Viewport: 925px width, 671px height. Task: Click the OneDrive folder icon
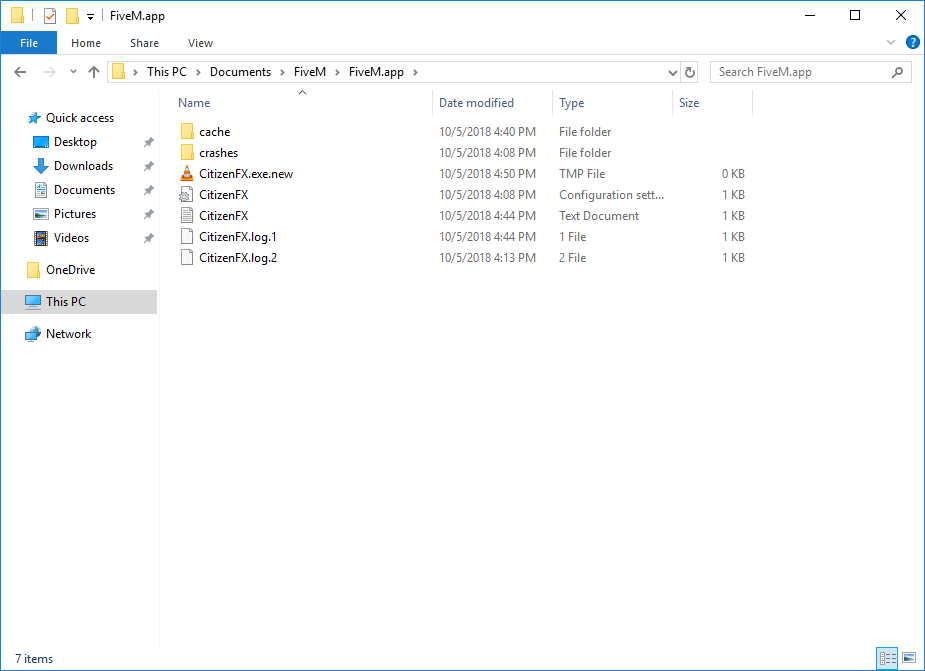(x=34, y=270)
